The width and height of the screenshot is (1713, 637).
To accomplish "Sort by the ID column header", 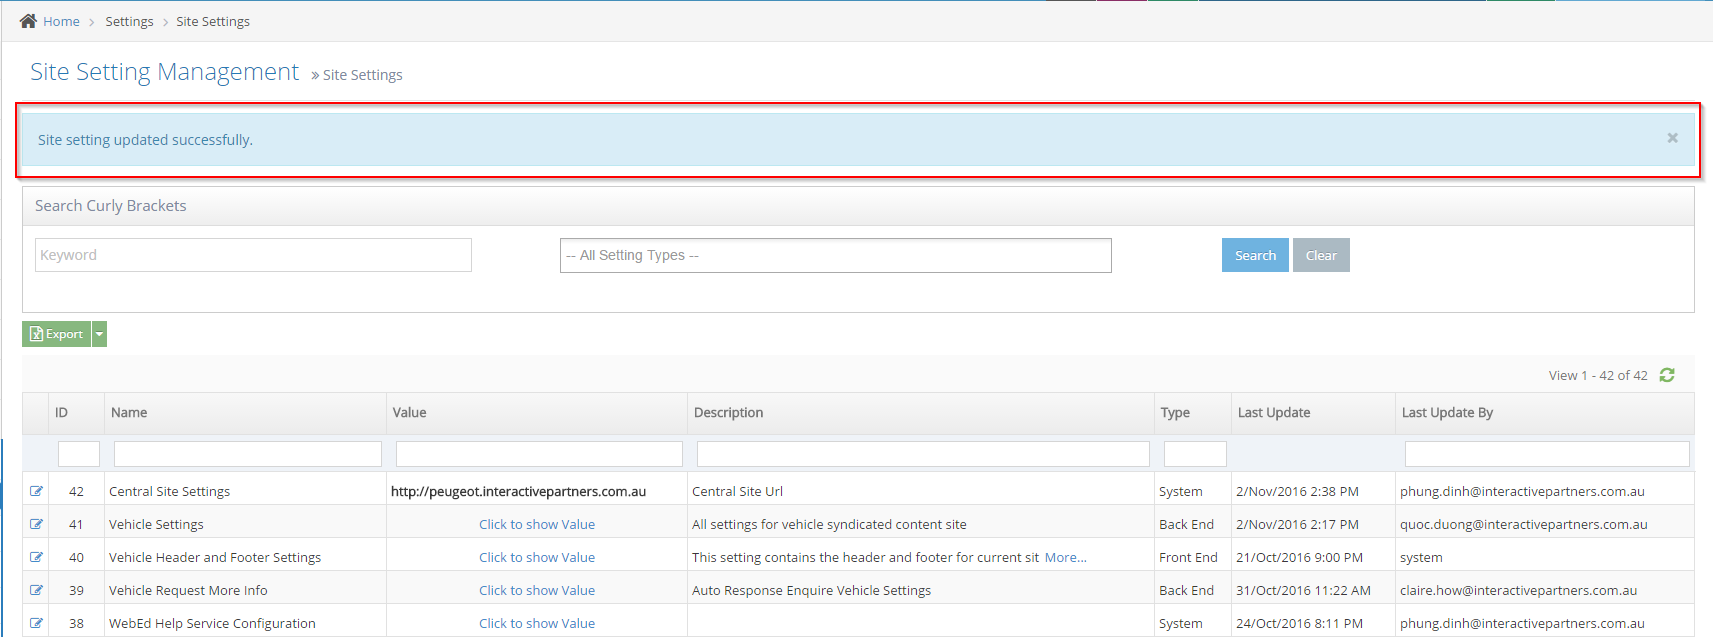I will click(62, 412).
